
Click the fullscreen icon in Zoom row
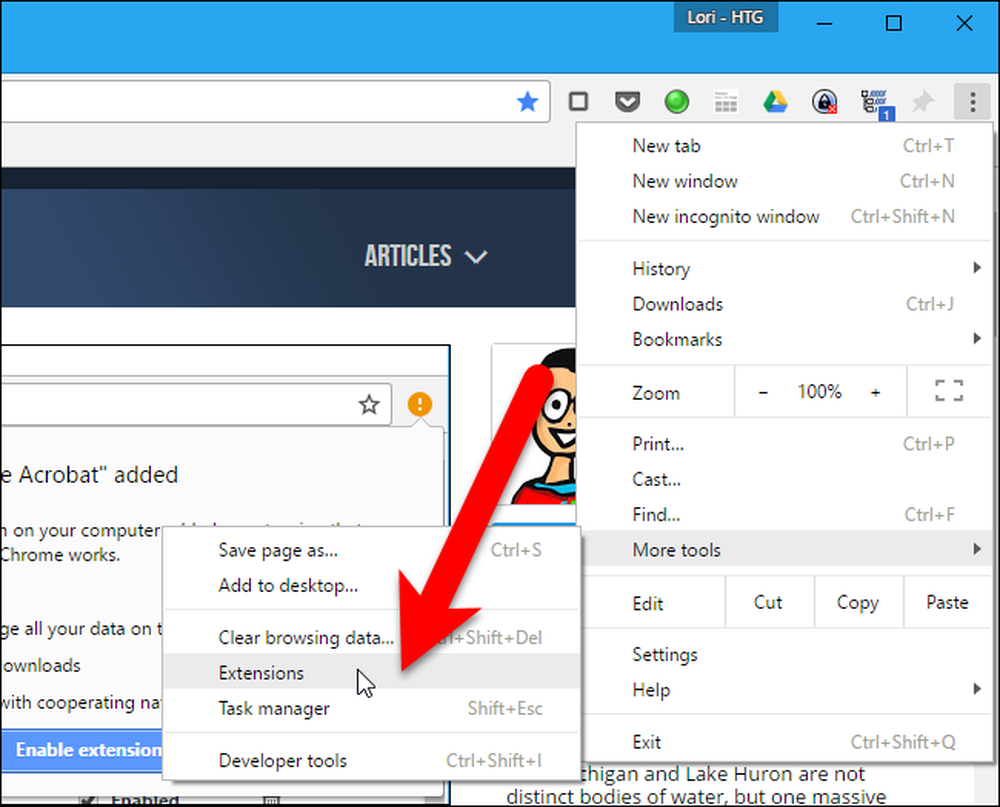(x=949, y=391)
